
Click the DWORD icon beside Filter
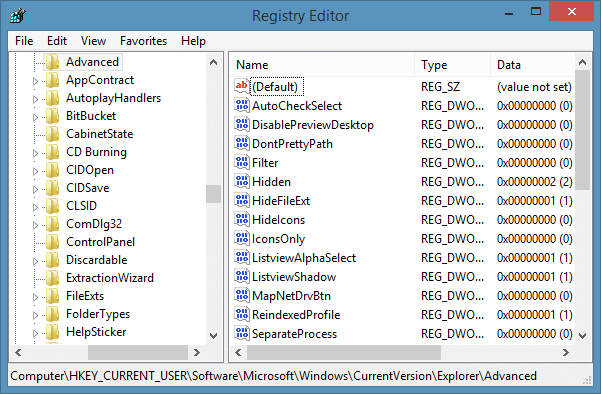pyautogui.click(x=241, y=163)
